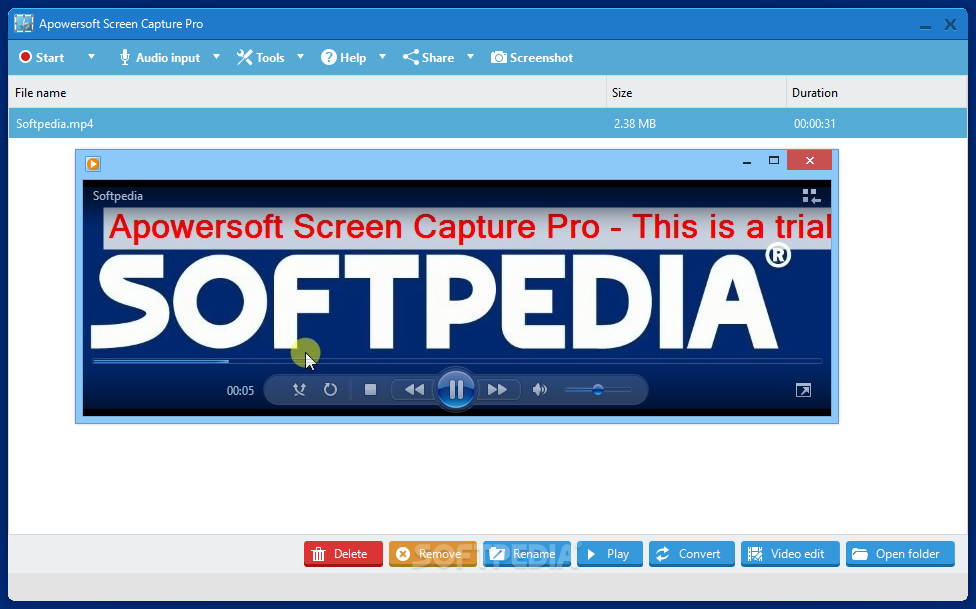Rename the selected file

tap(527, 554)
